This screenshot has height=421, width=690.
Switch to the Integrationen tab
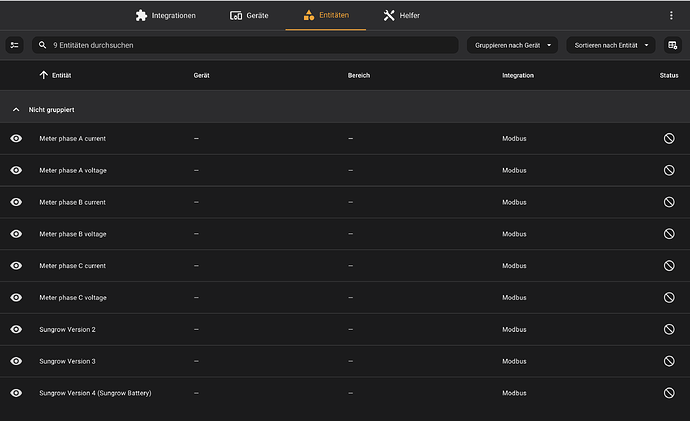click(x=165, y=15)
